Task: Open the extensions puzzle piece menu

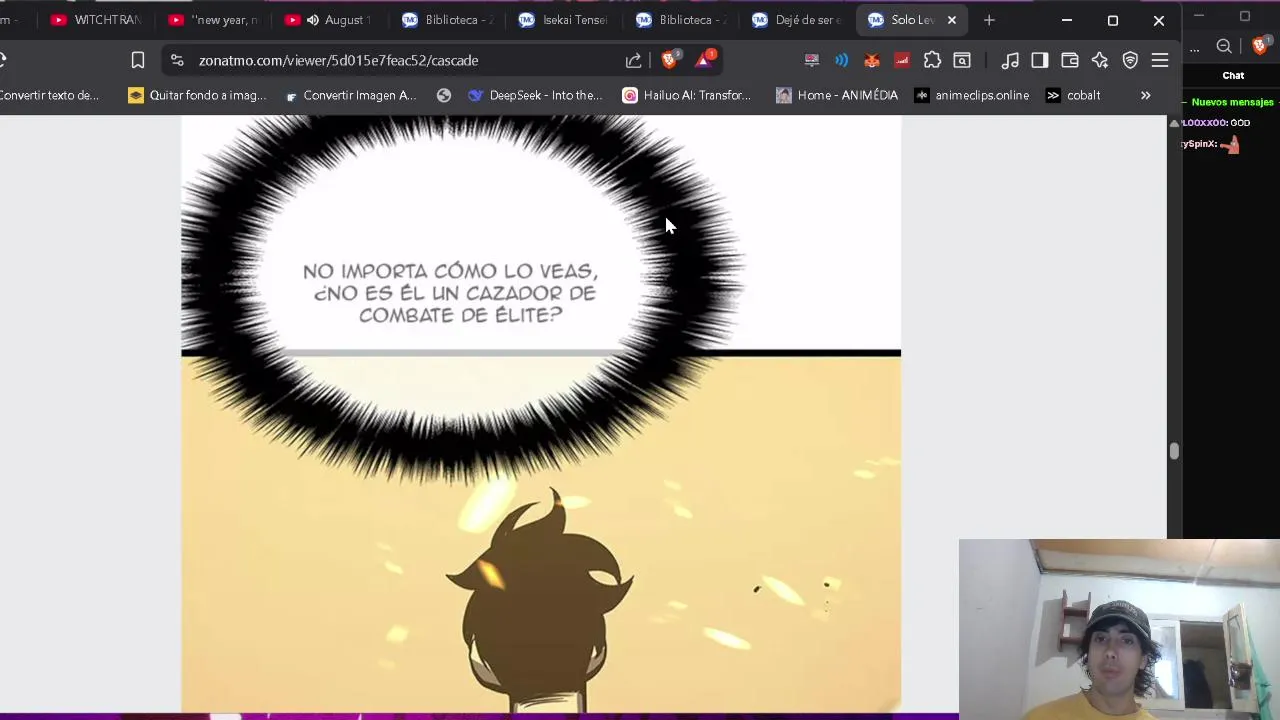Action: pyautogui.click(x=932, y=60)
